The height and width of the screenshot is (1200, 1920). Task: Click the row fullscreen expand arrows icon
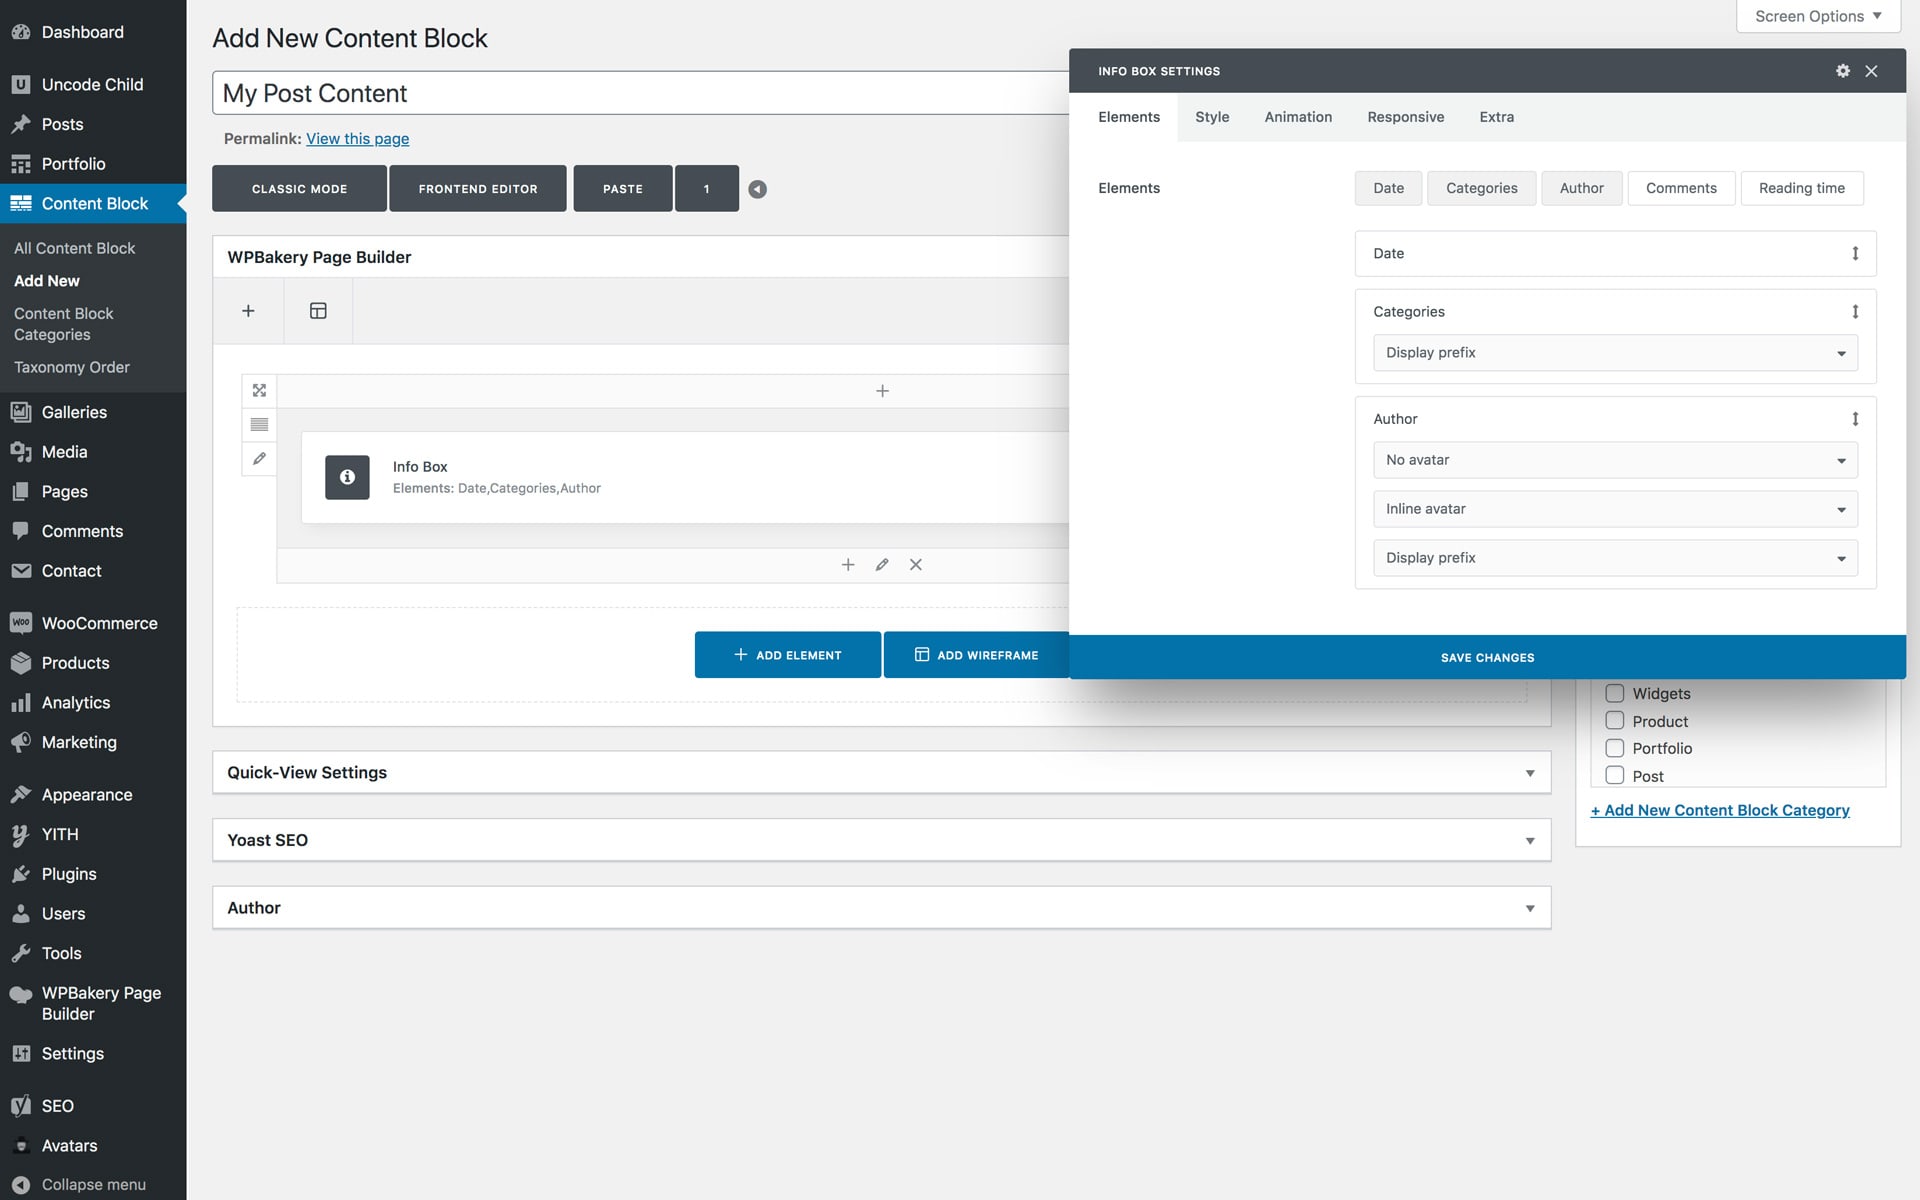coord(259,390)
